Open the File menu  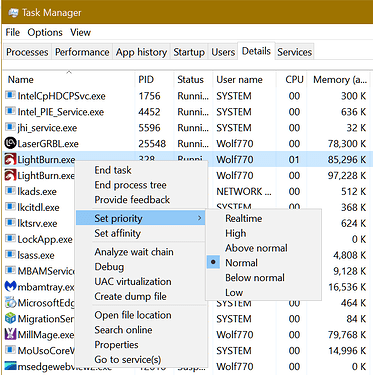(x=13, y=32)
